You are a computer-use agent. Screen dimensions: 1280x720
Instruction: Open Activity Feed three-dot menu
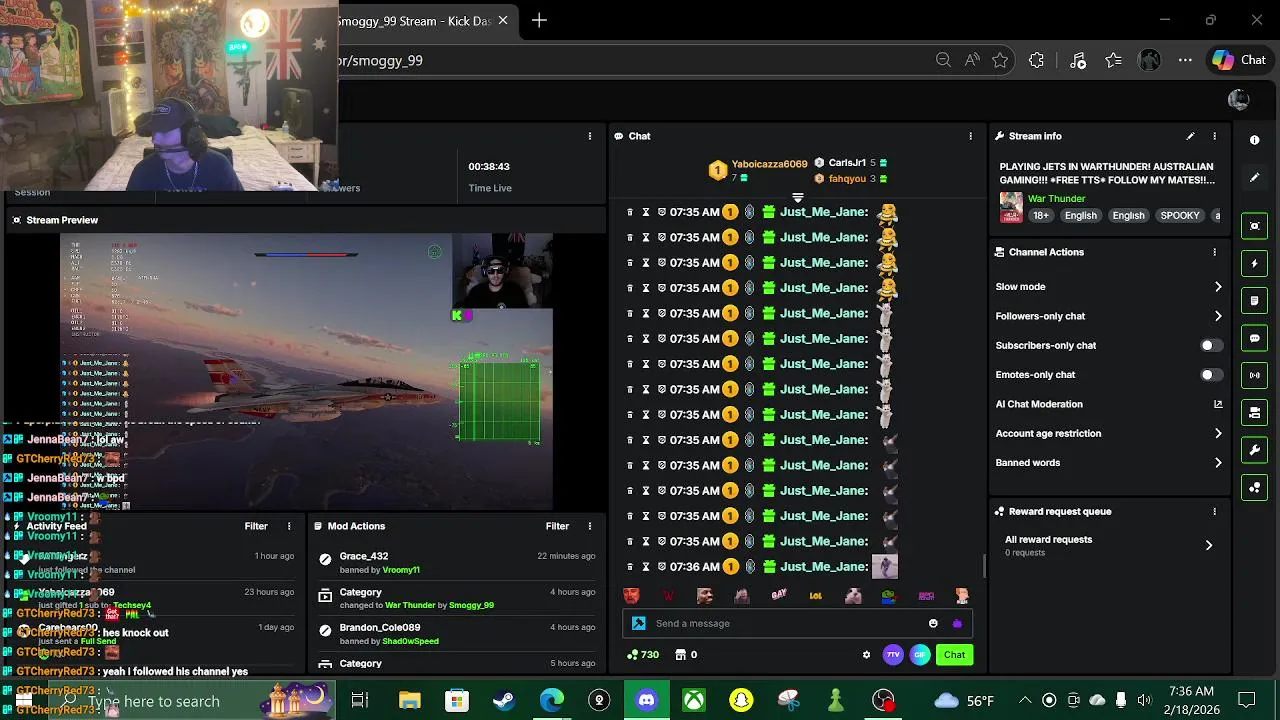tap(289, 526)
